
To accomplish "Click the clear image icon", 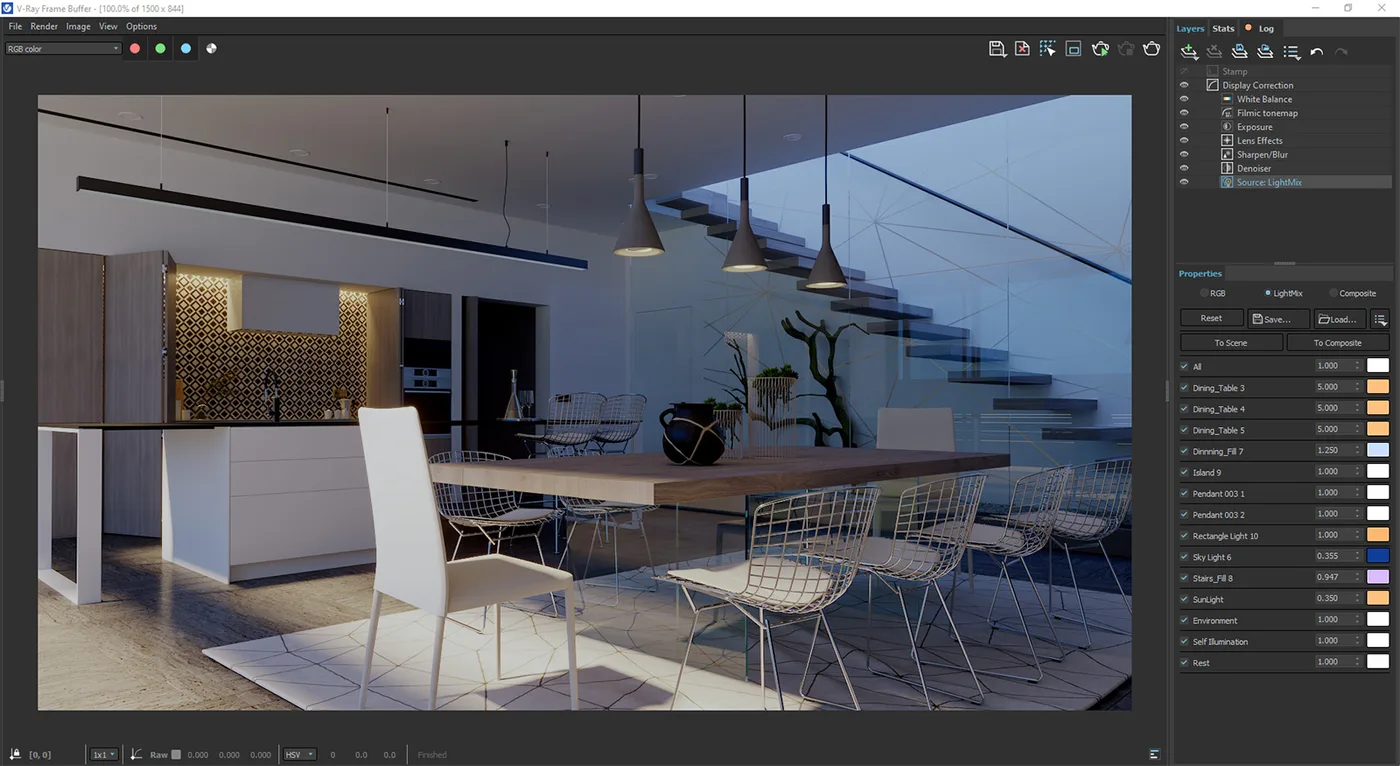I will click(1022, 49).
